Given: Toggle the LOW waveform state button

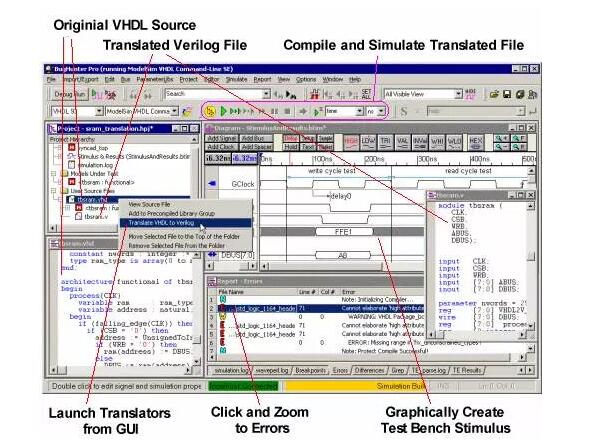Looking at the screenshot, I should (368, 142).
